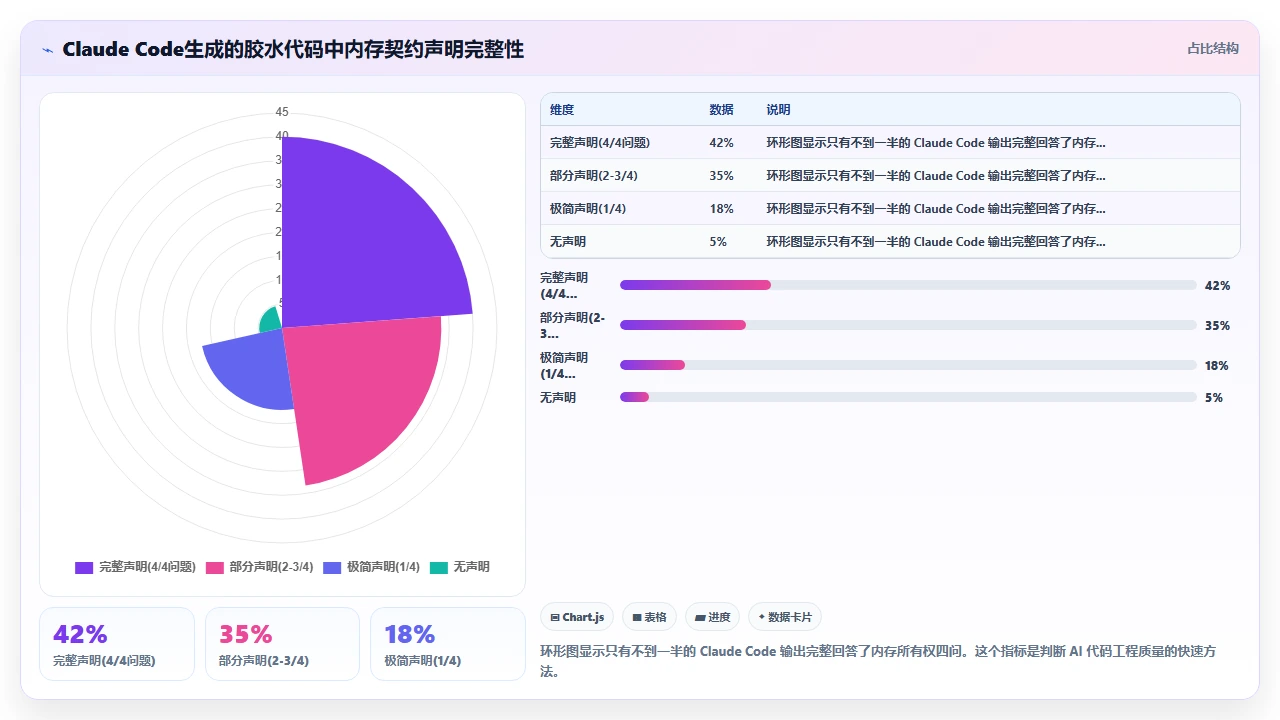Click the 18% value in the table
This screenshot has width=1280, height=720.
[721, 209]
